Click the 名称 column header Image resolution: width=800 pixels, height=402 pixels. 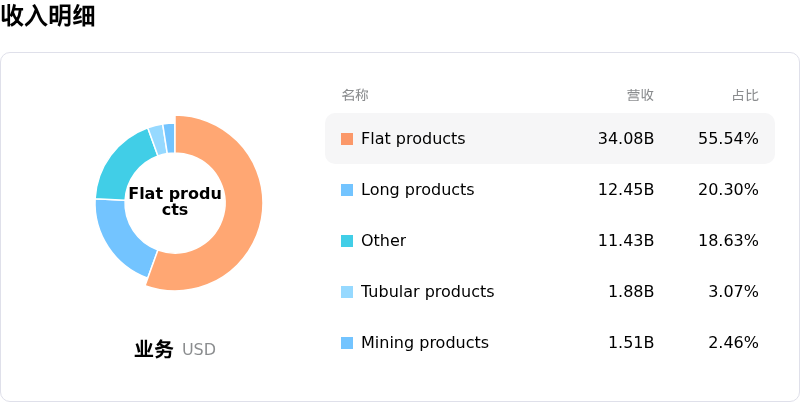pos(355,95)
